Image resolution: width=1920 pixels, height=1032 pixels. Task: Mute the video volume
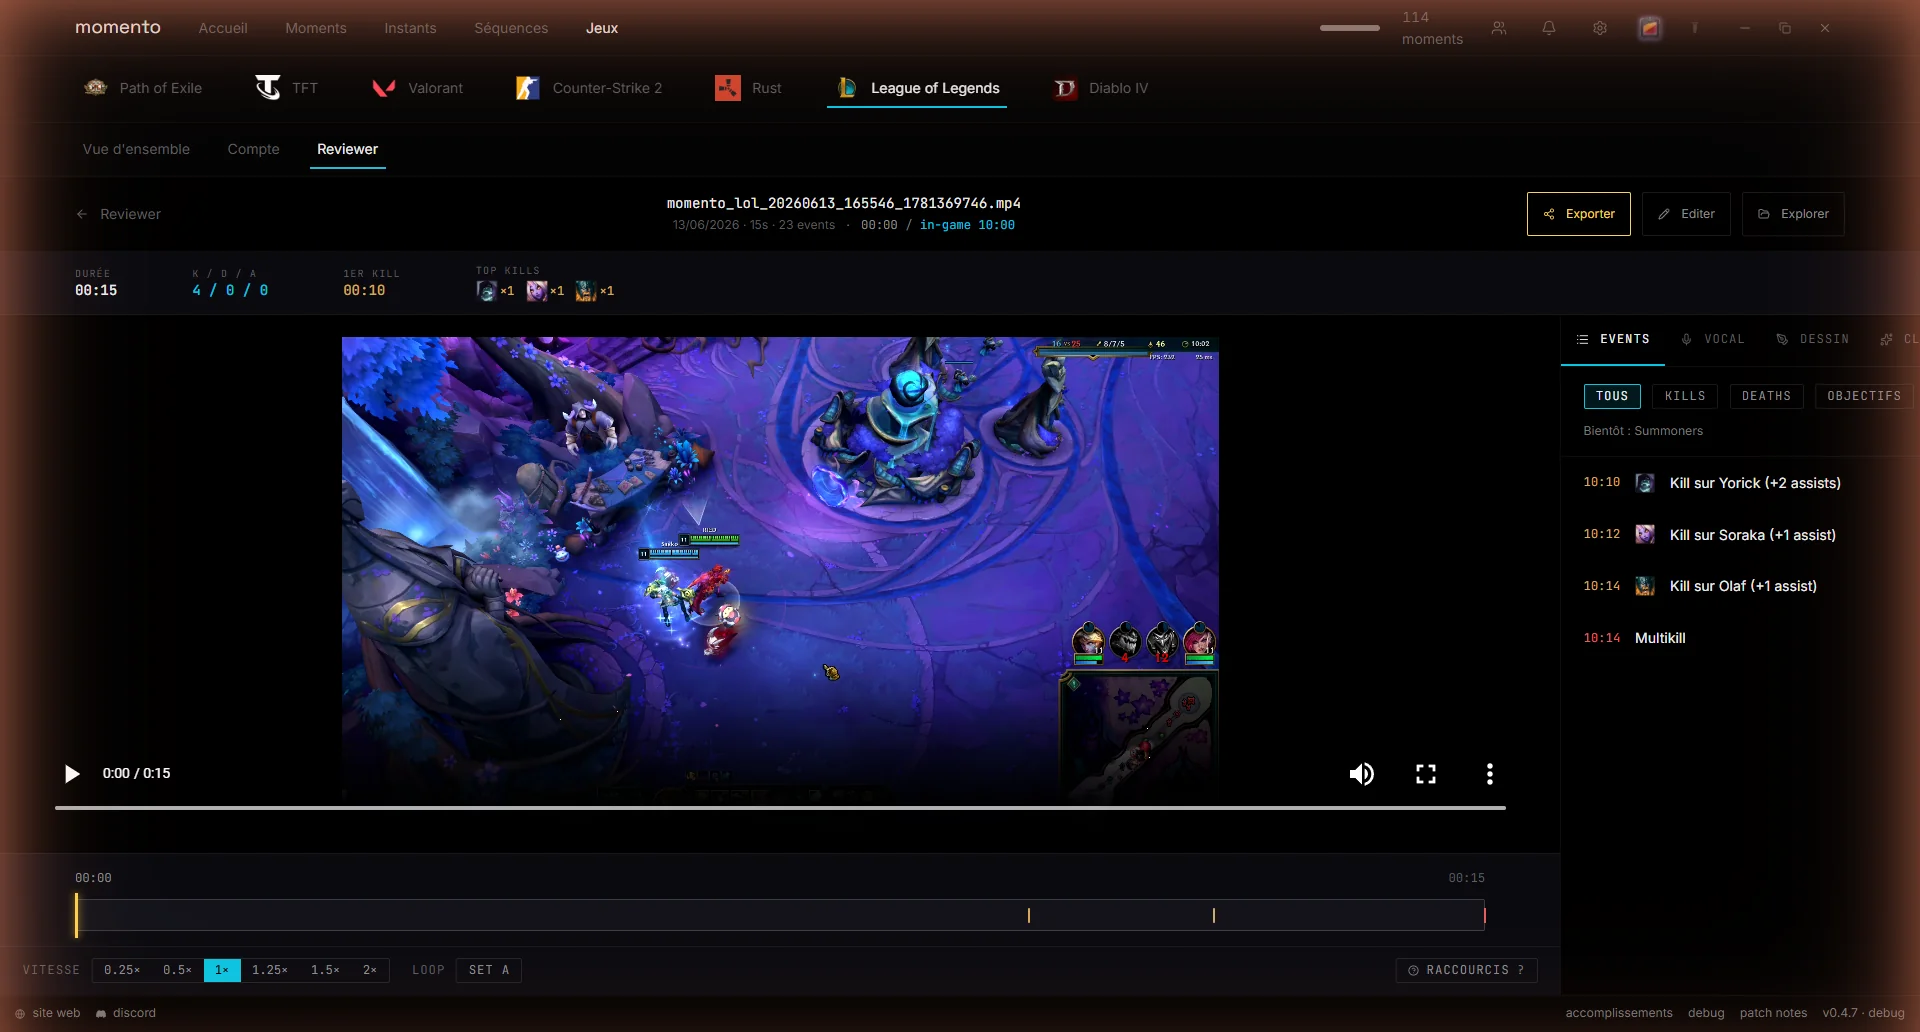(x=1362, y=774)
